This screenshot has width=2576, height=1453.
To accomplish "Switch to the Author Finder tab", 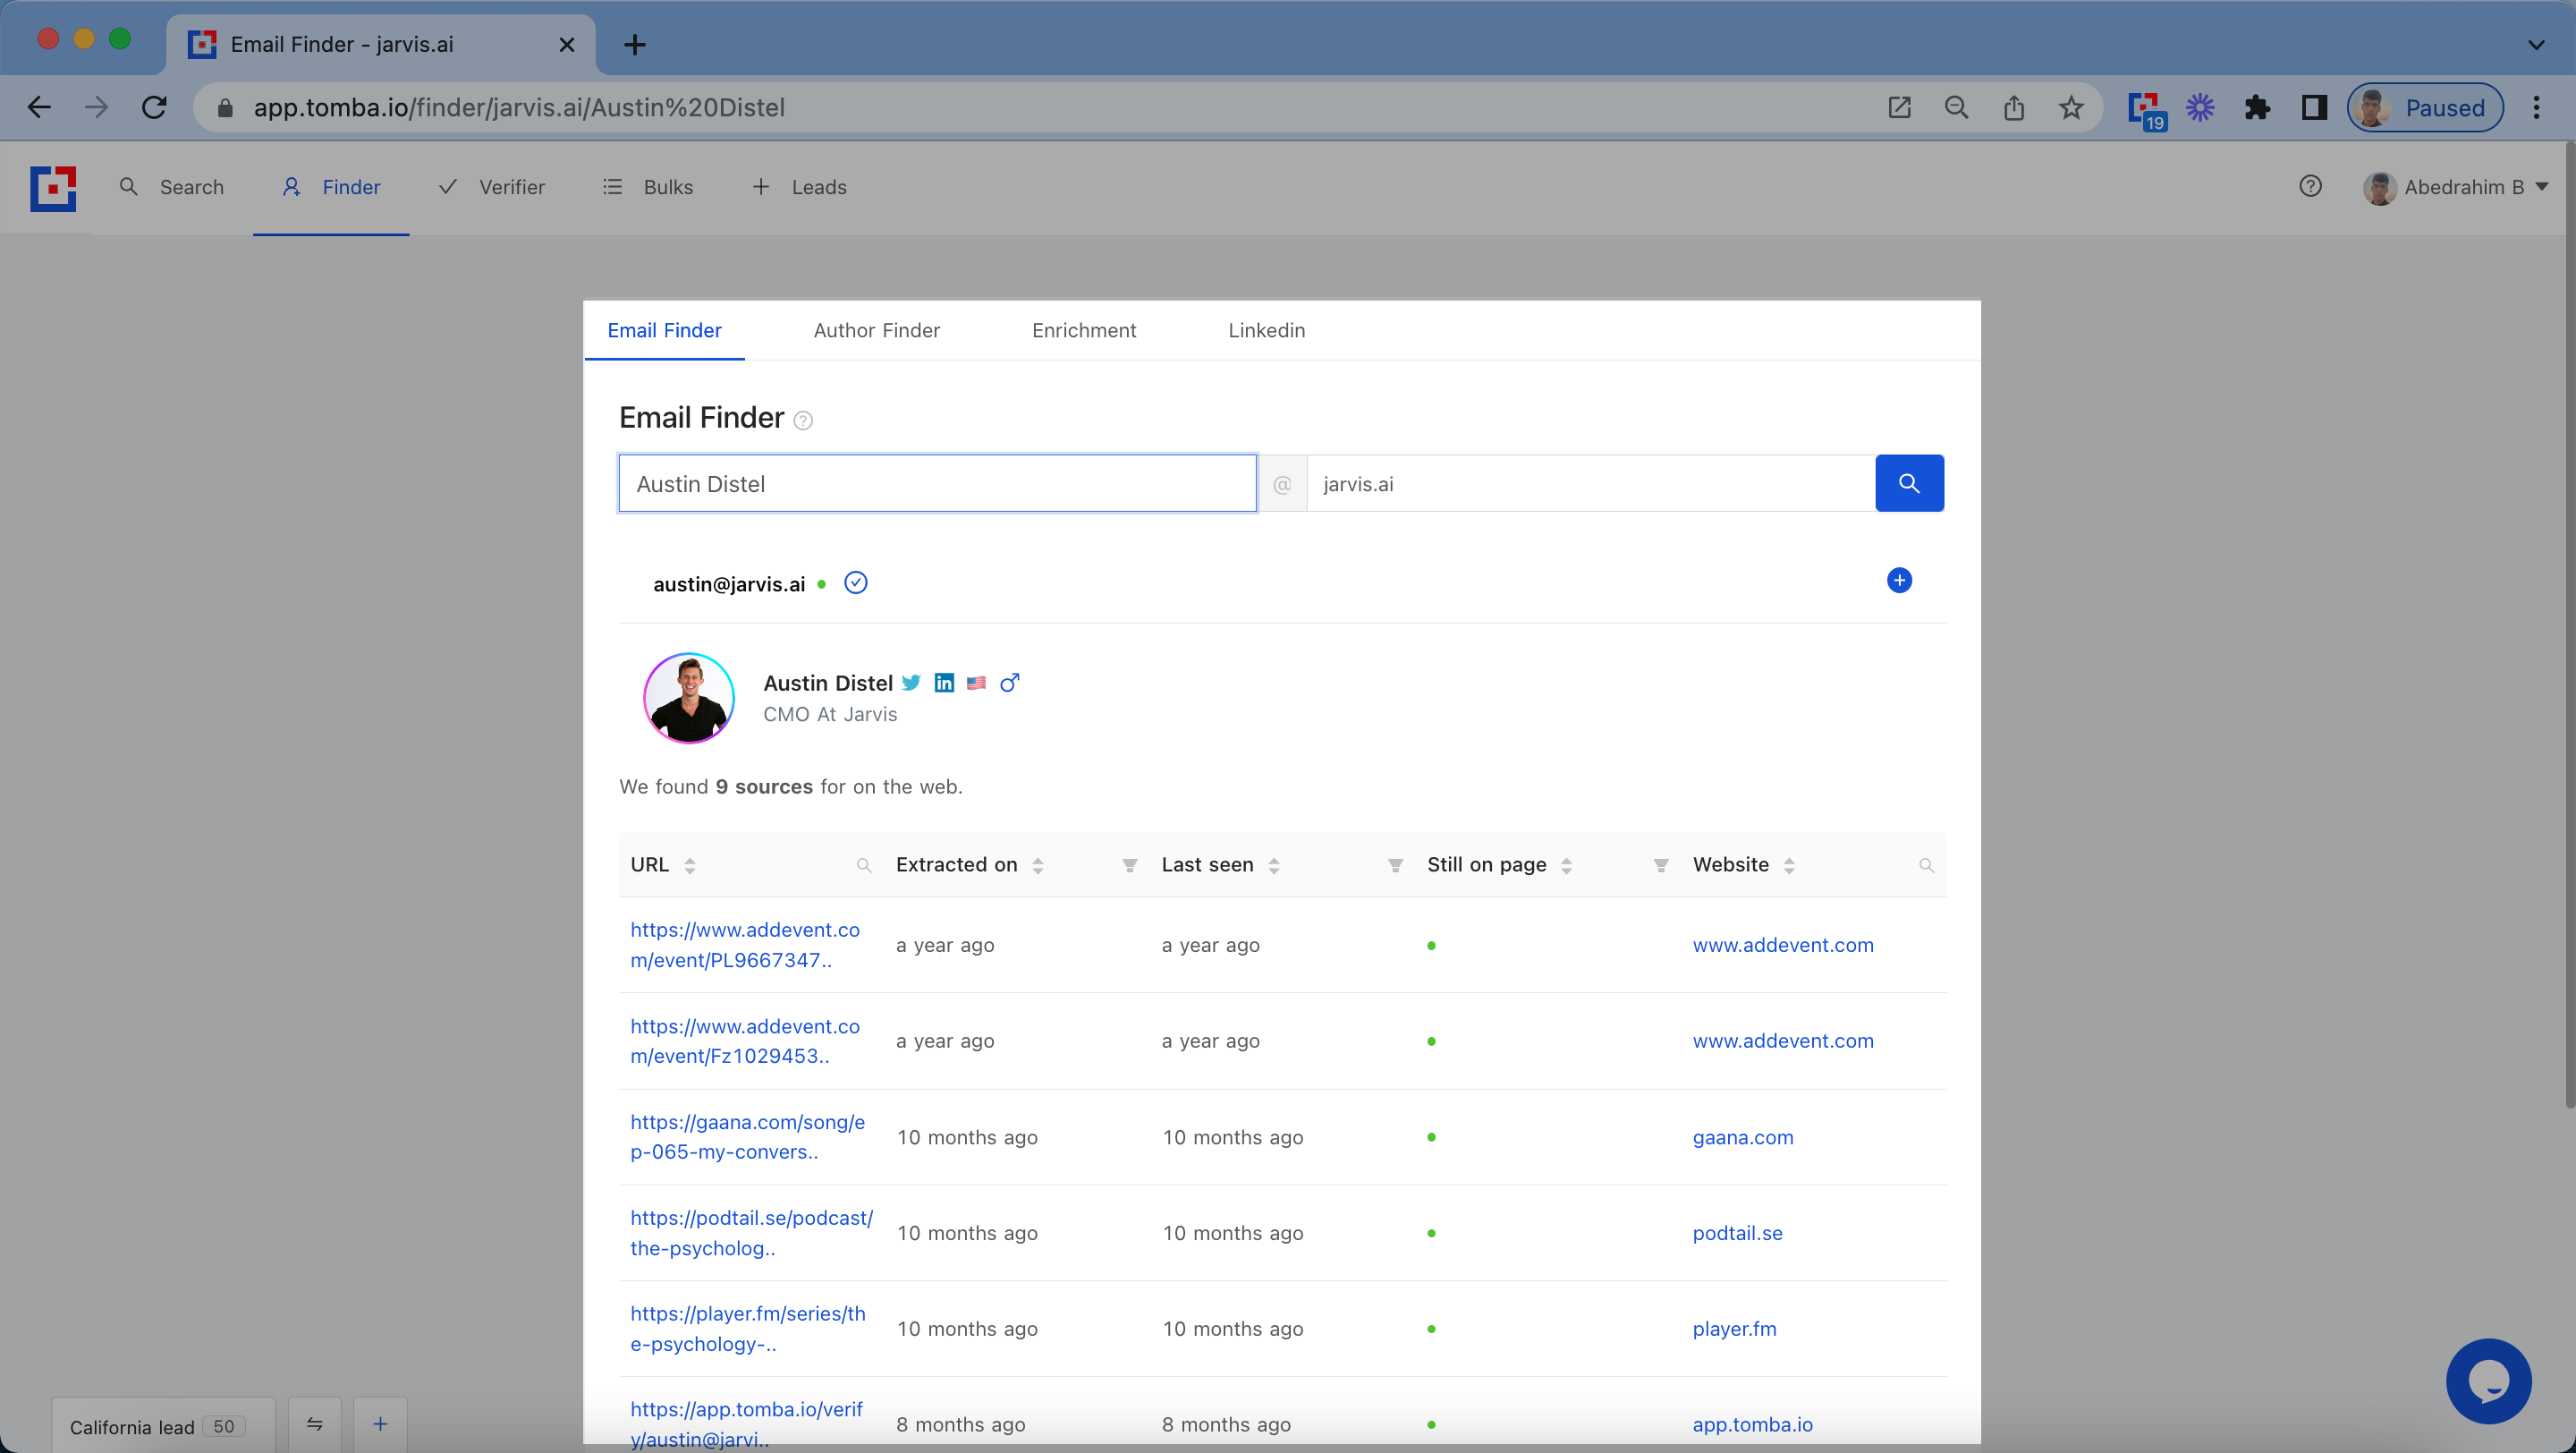I will 876,331.
